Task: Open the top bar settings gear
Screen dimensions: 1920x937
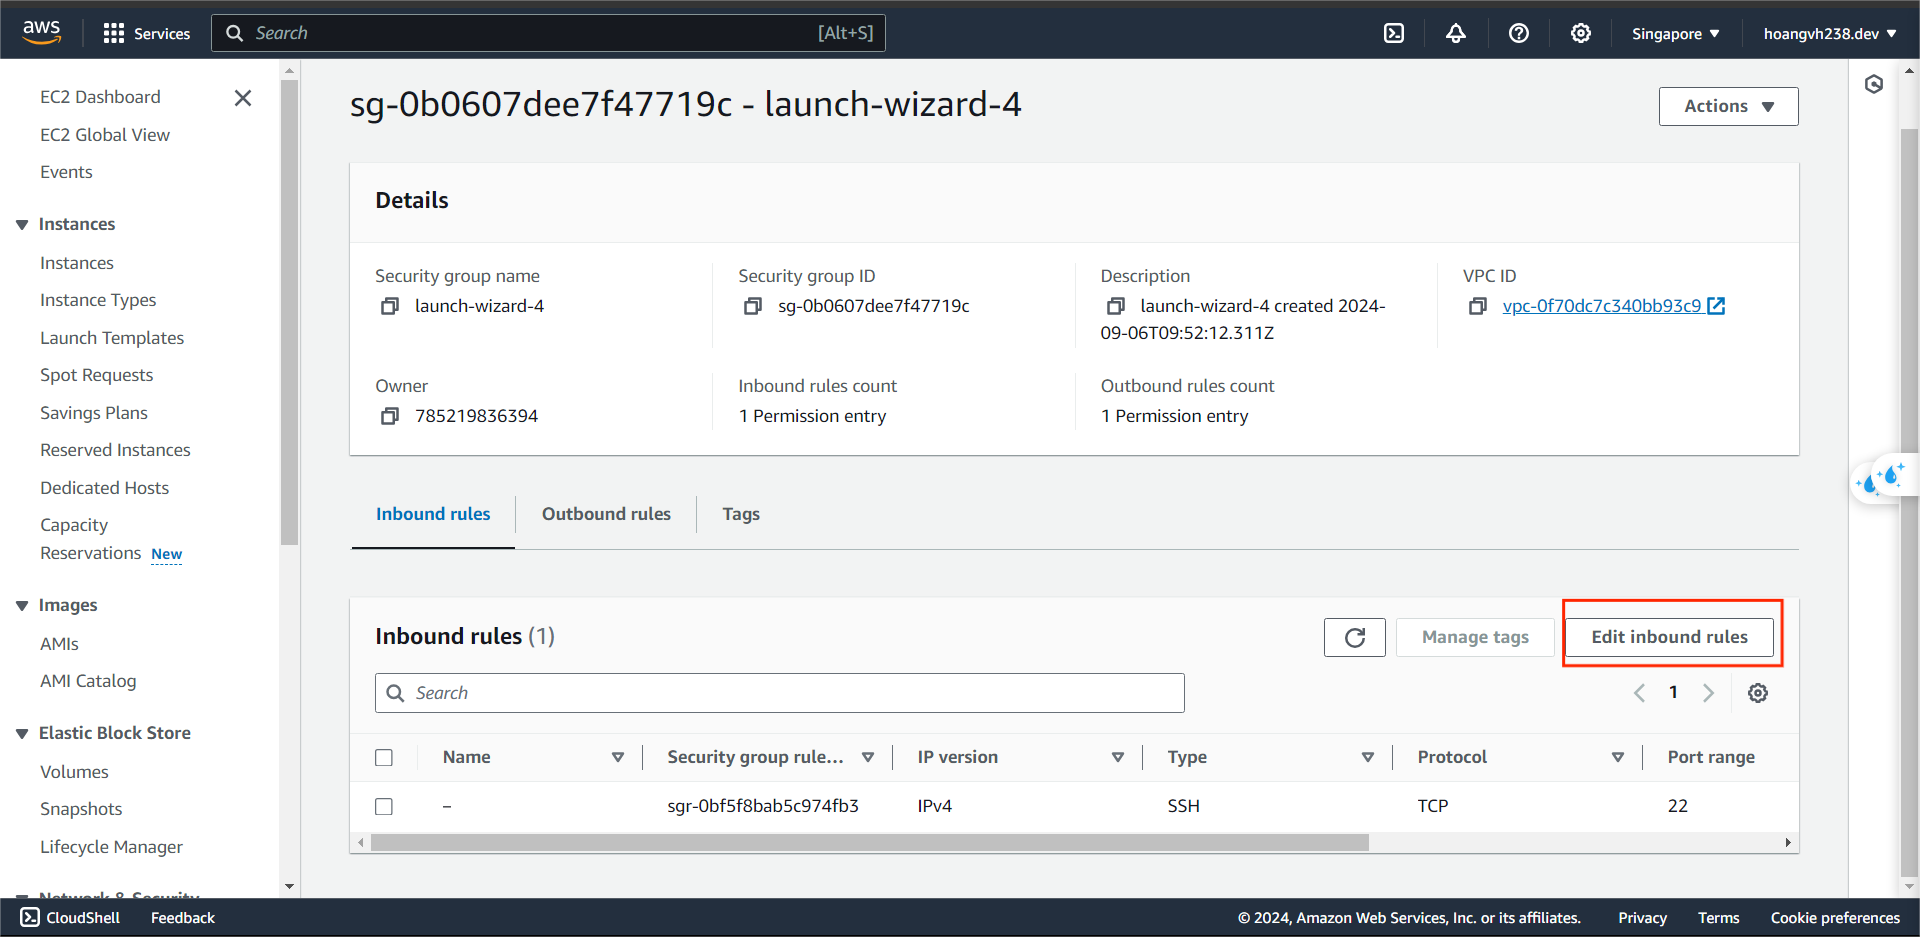Action: coord(1581,33)
